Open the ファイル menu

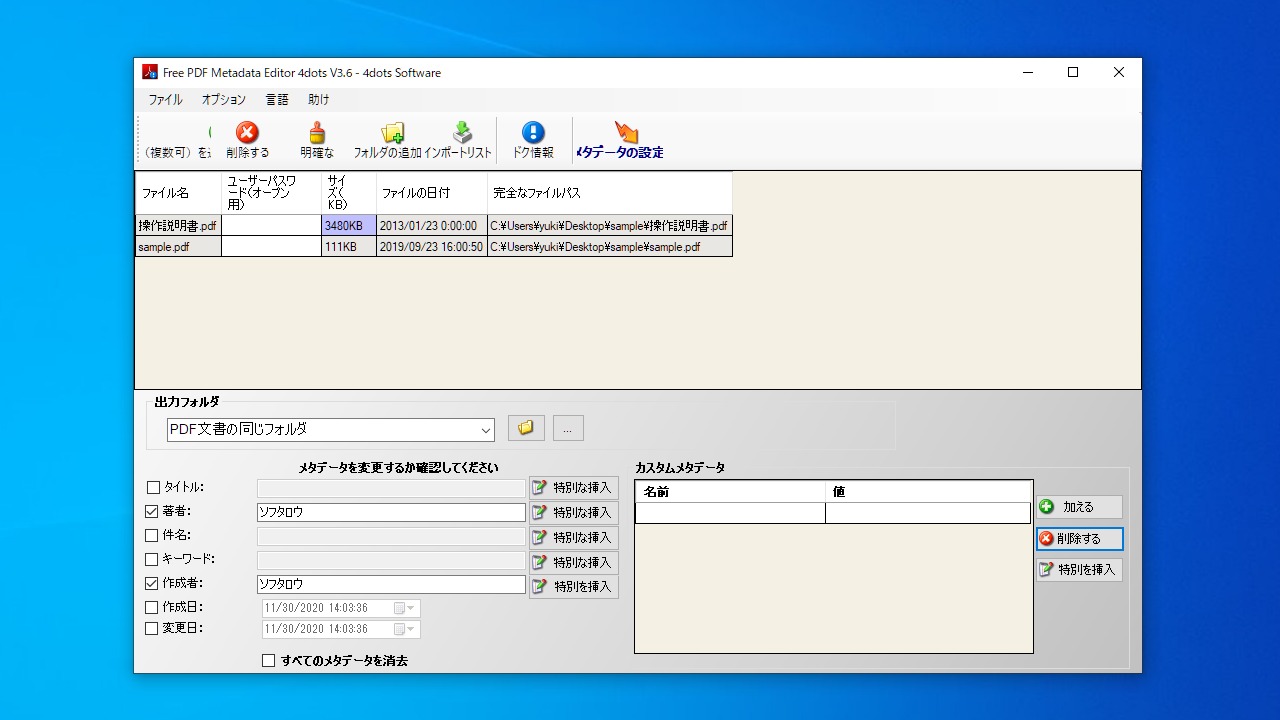(165, 100)
